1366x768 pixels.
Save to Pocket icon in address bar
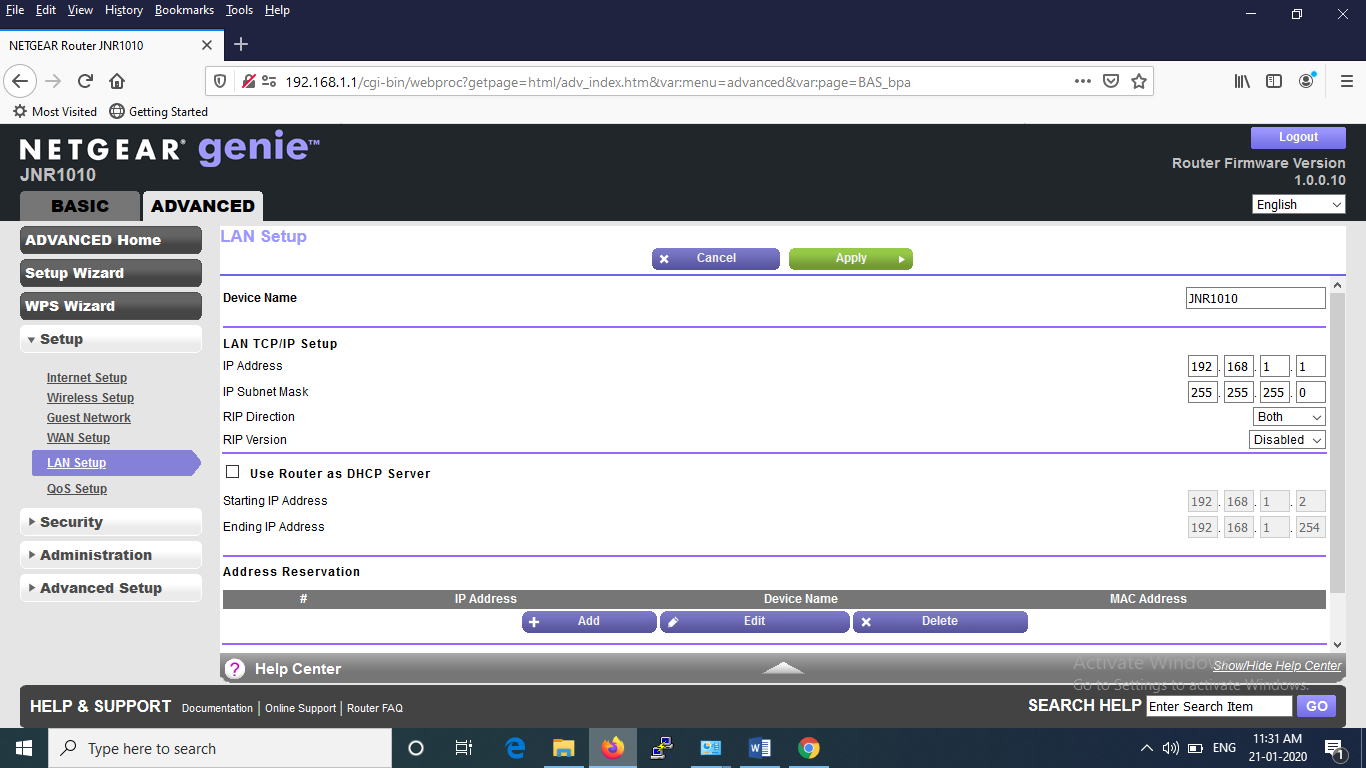coord(1111,81)
